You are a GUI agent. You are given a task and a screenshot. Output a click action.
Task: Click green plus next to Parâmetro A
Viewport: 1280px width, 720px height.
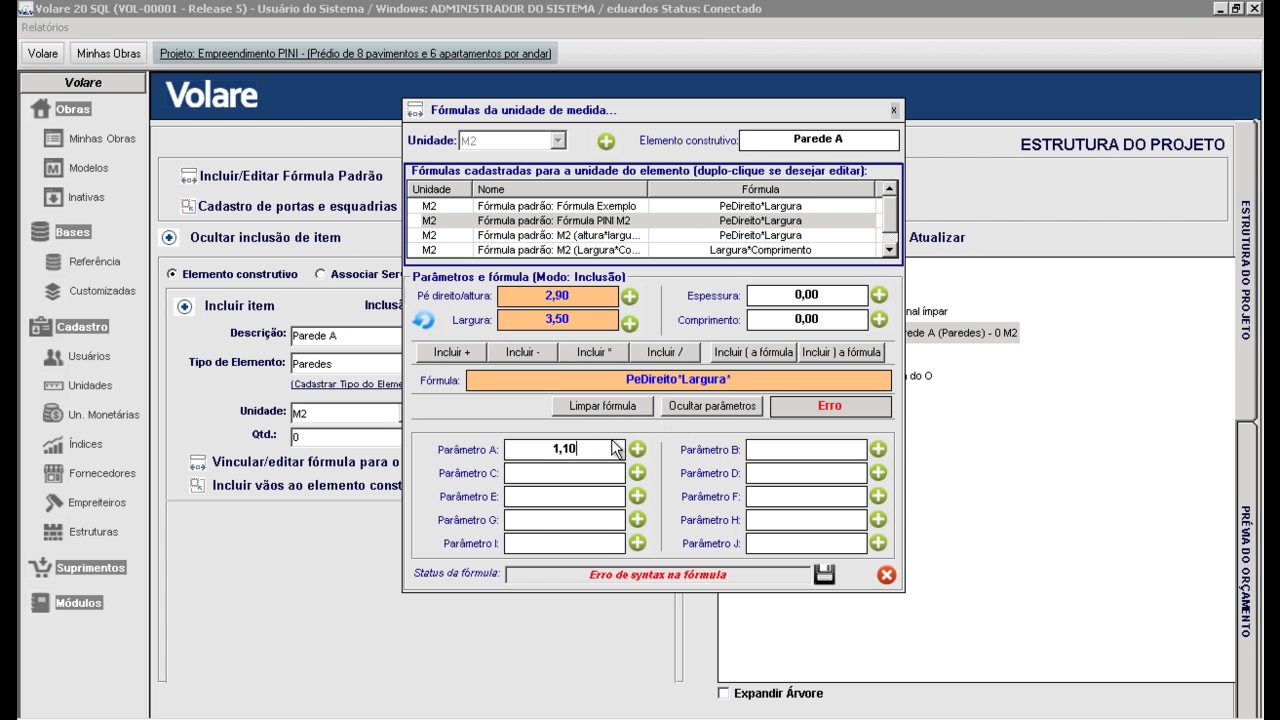[637, 450]
